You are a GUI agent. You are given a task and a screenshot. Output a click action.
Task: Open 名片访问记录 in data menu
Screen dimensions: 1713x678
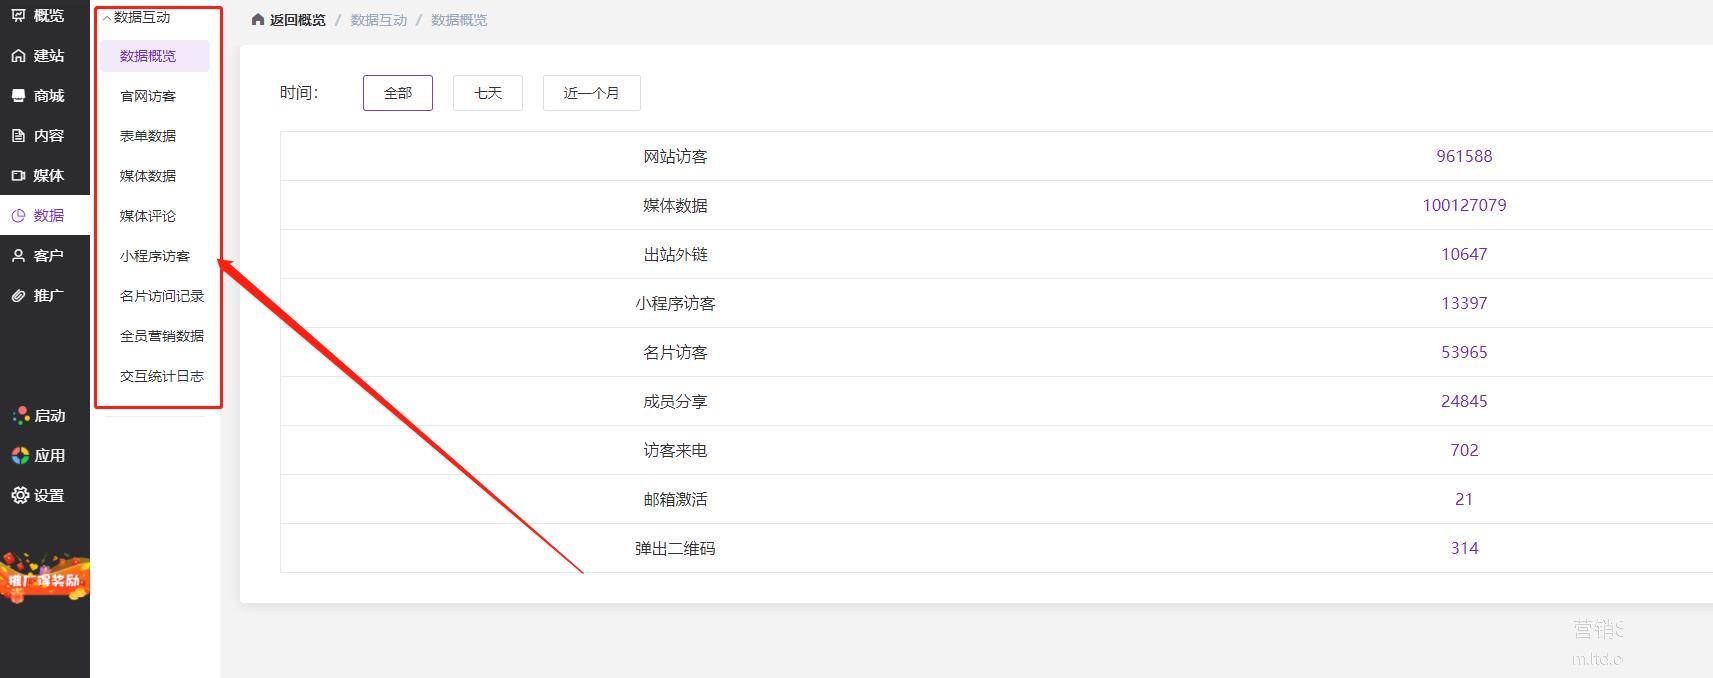pyautogui.click(x=162, y=296)
